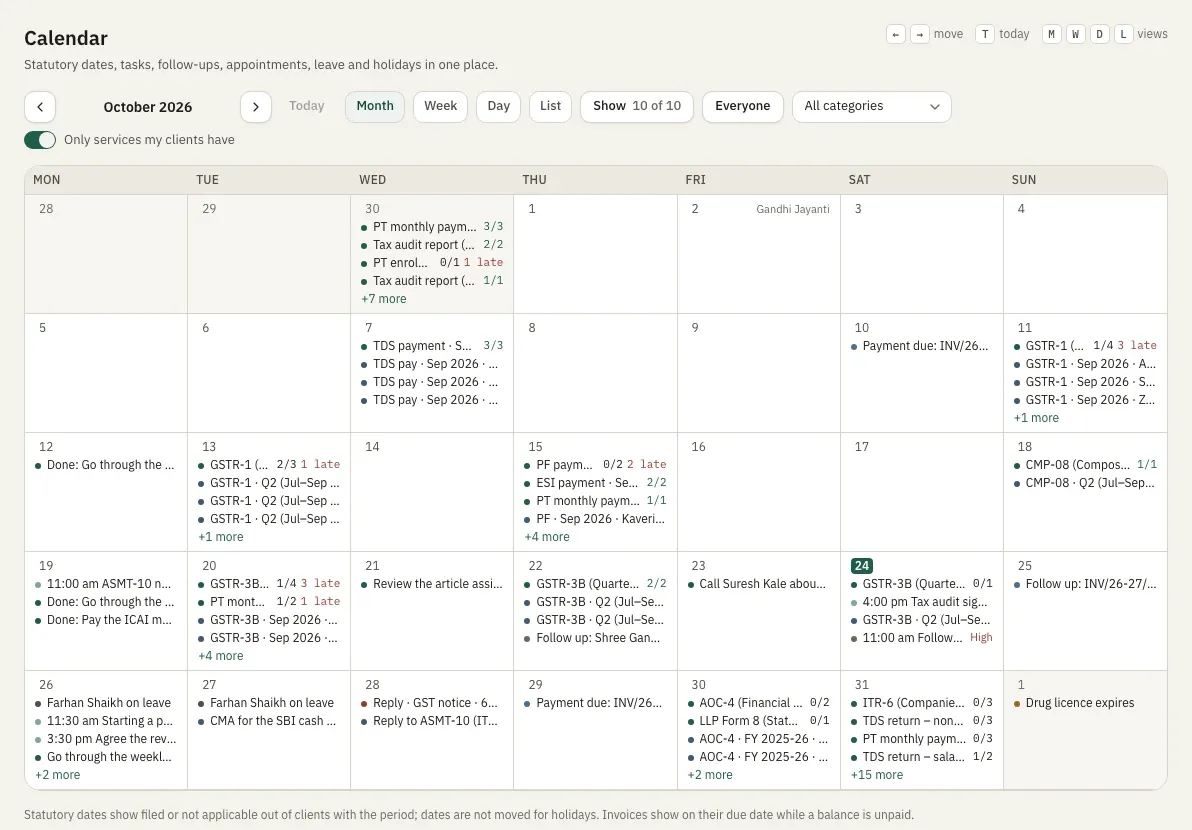Open 11:00 am ASMT-10 event on Oct 19

(106, 584)
